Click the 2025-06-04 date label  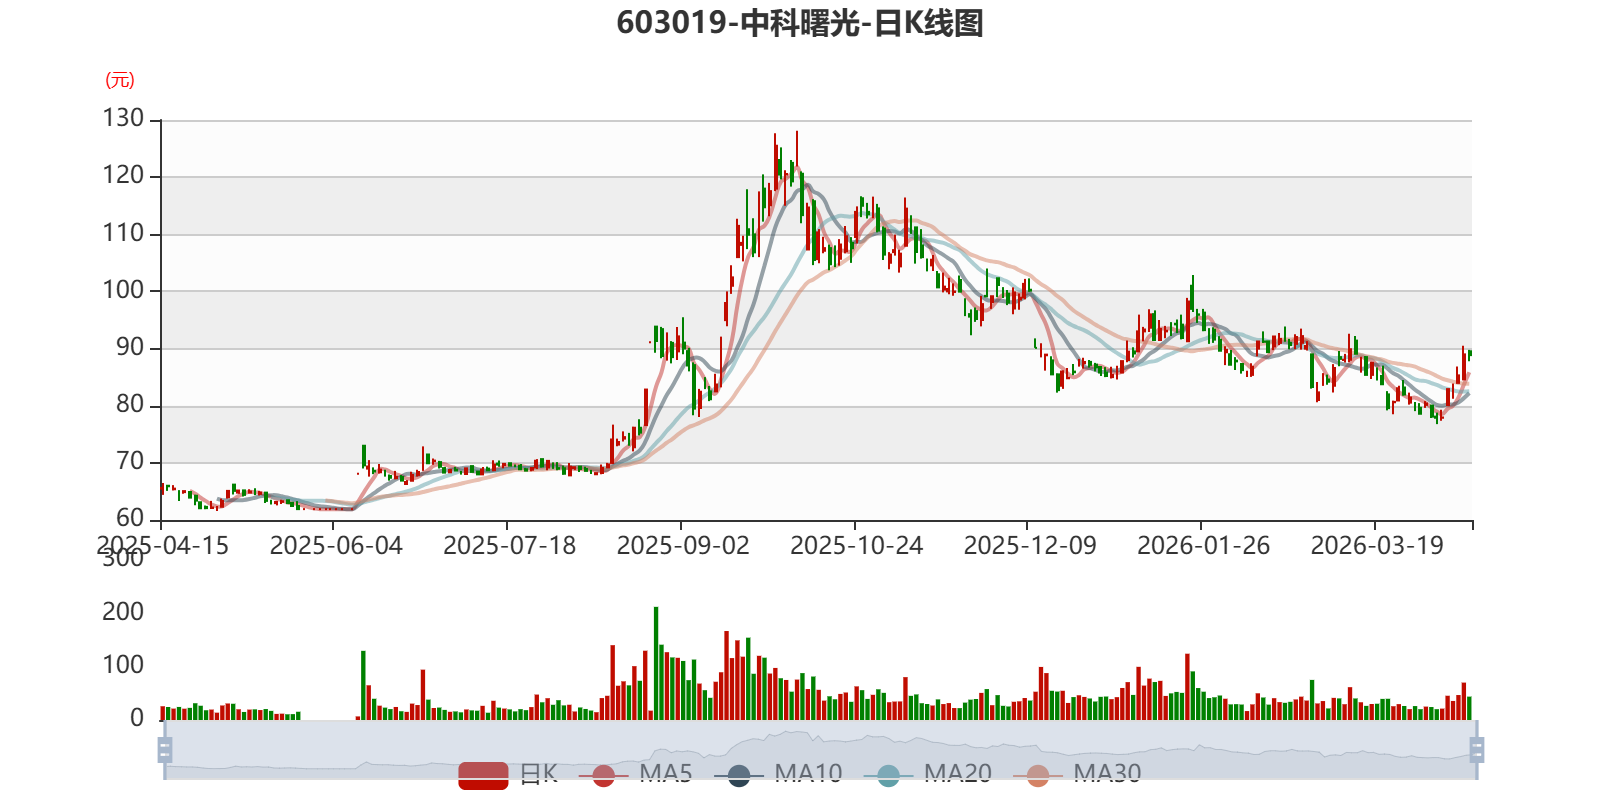click(x=336, y=546)
